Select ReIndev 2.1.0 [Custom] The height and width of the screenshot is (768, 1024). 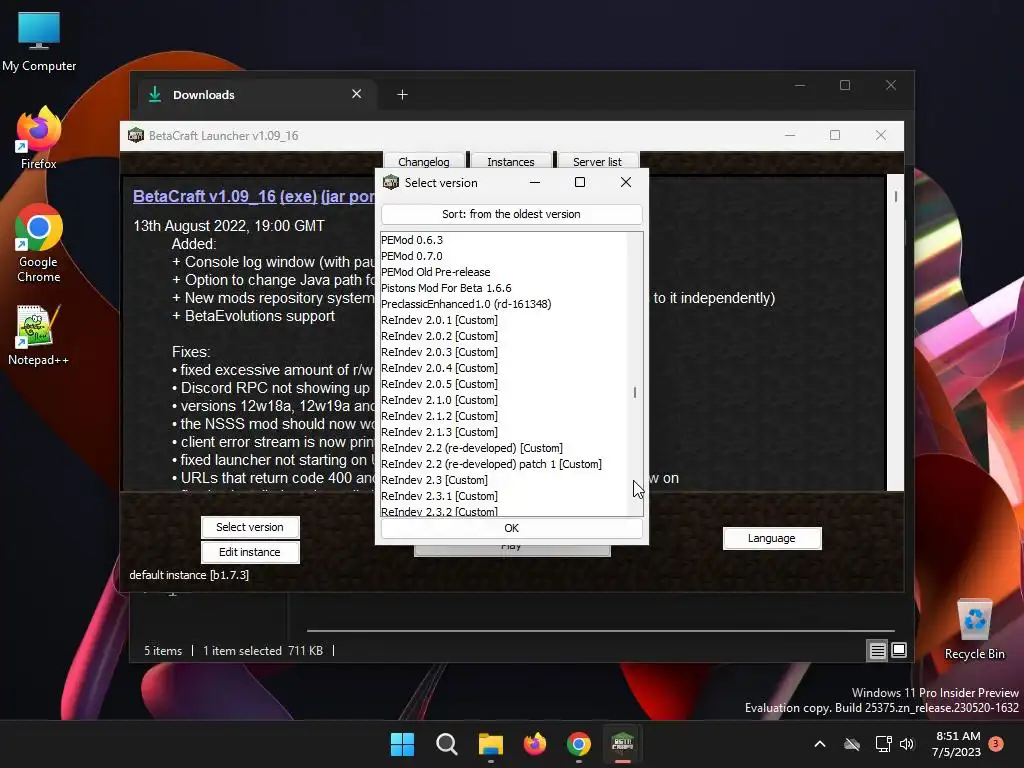pyautogui.click(x=504, y=400)
